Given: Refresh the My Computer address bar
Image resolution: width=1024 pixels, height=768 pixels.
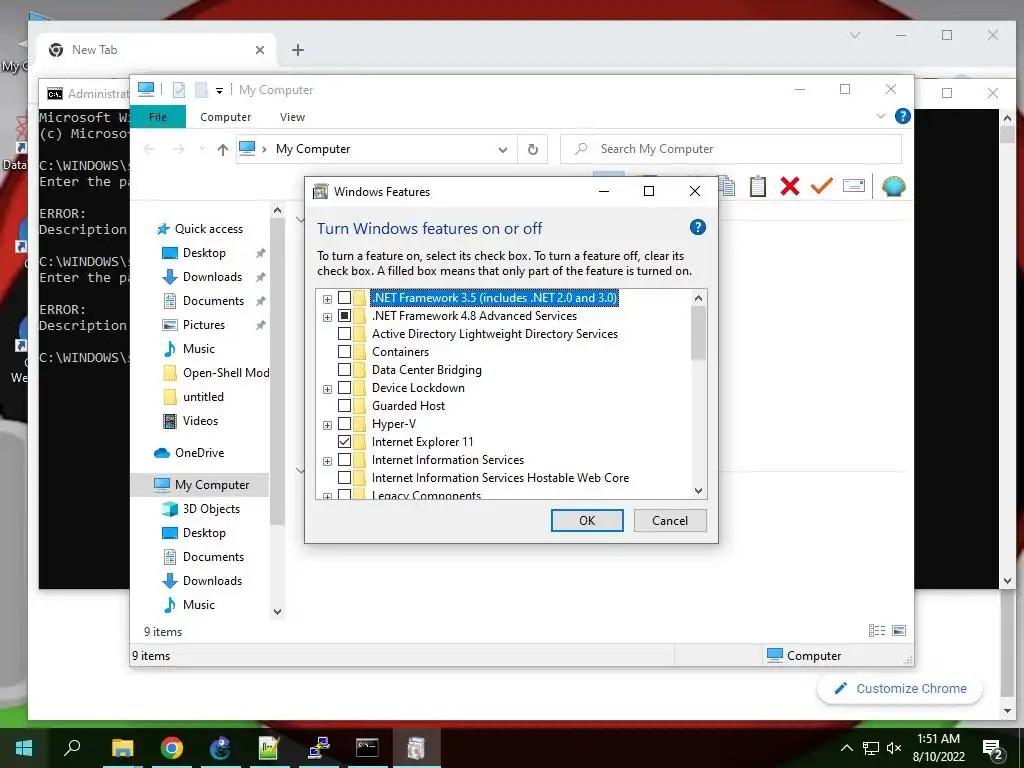Looking at the screenshot, I should coord(533,150).
